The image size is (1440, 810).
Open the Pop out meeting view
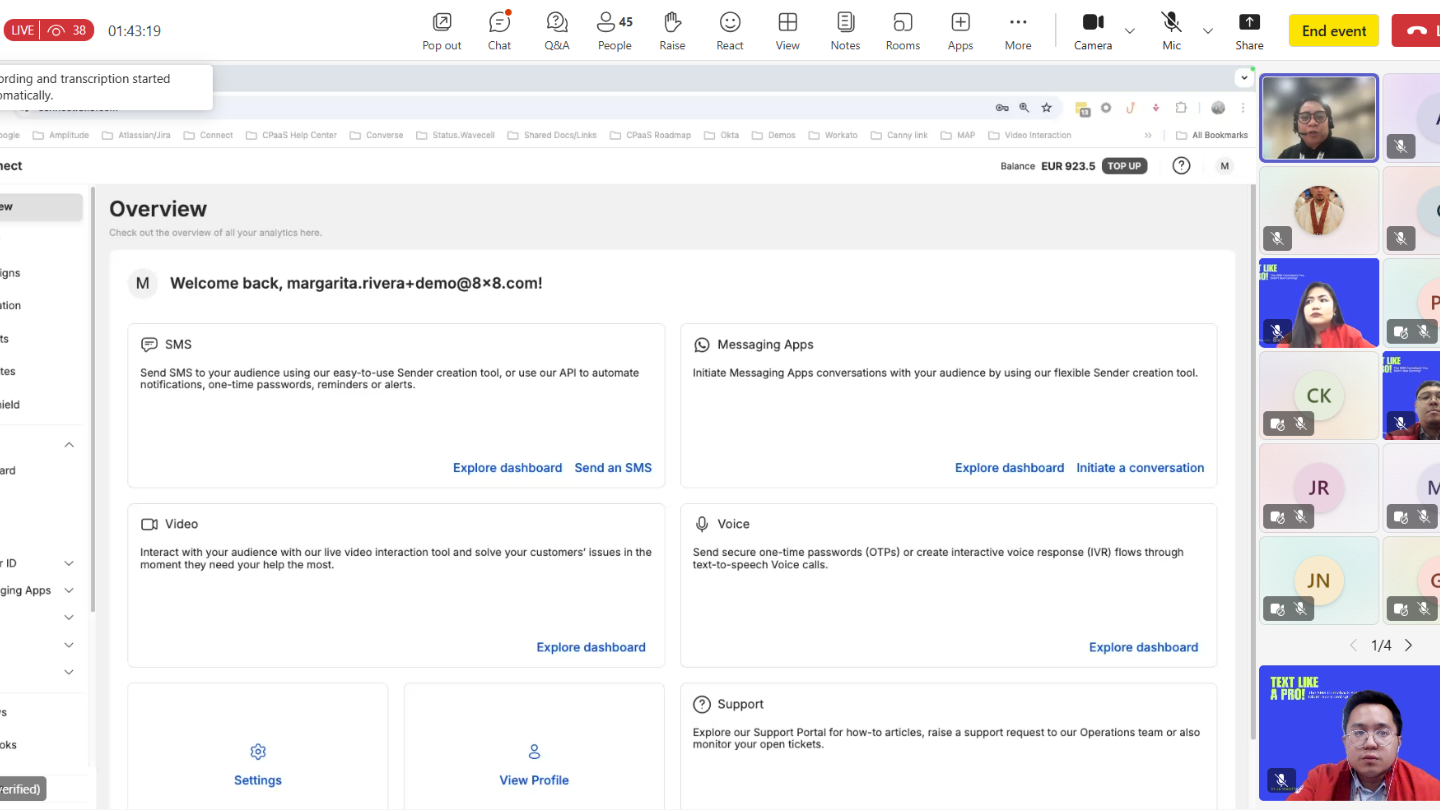tap(441, 30)
